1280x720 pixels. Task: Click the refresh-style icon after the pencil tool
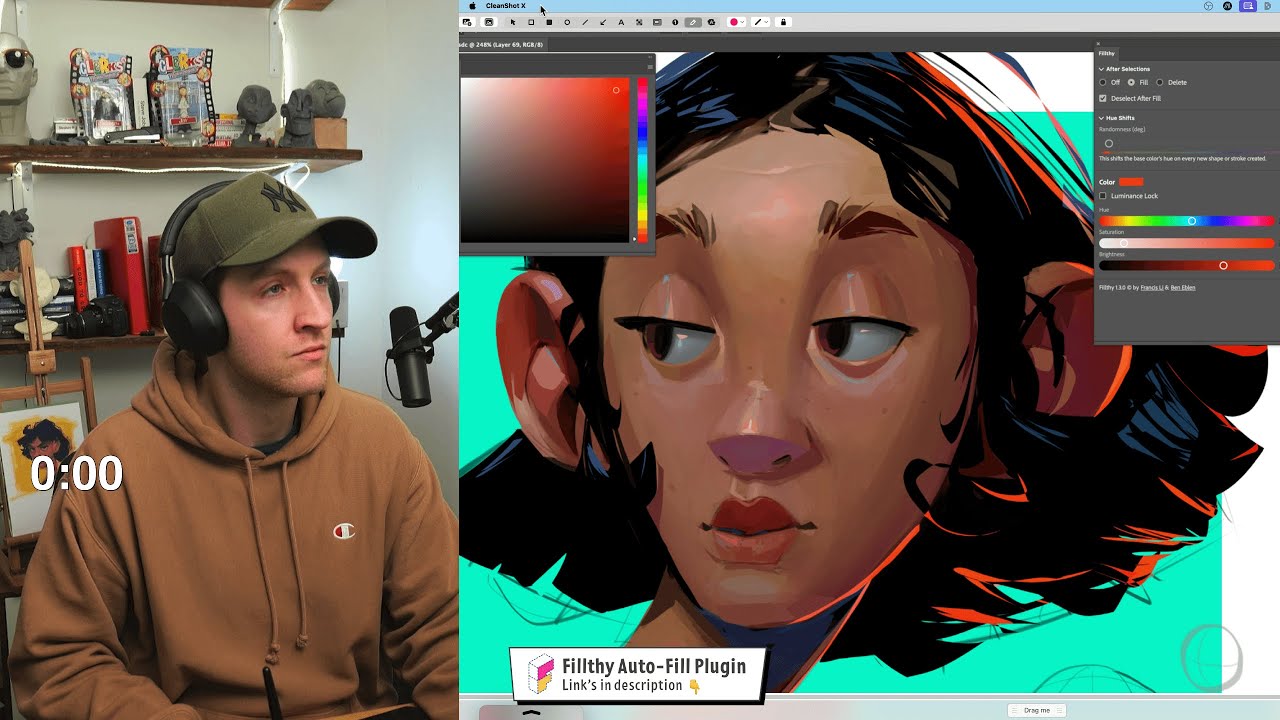711,22
